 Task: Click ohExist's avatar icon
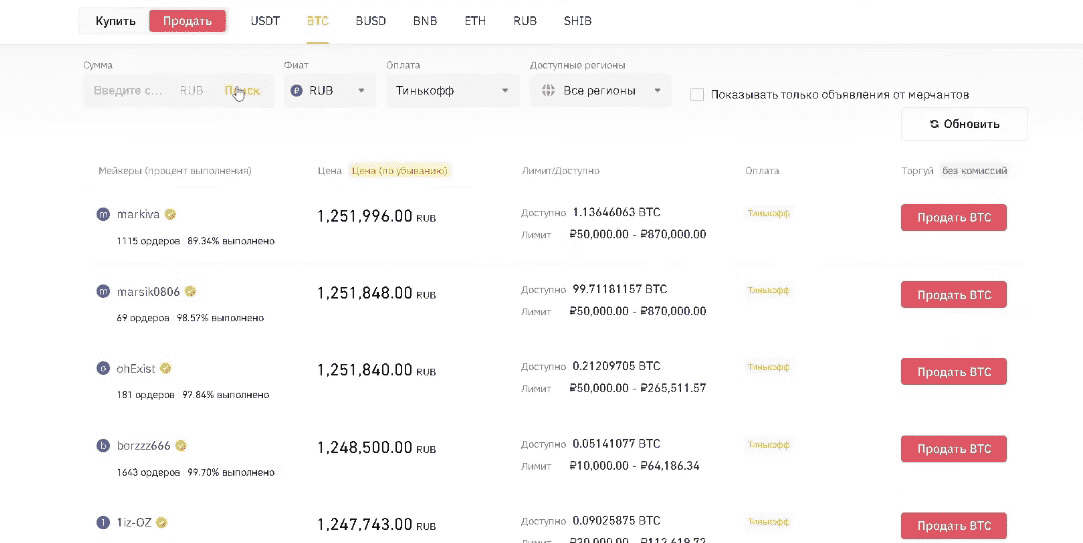[103, 369]
